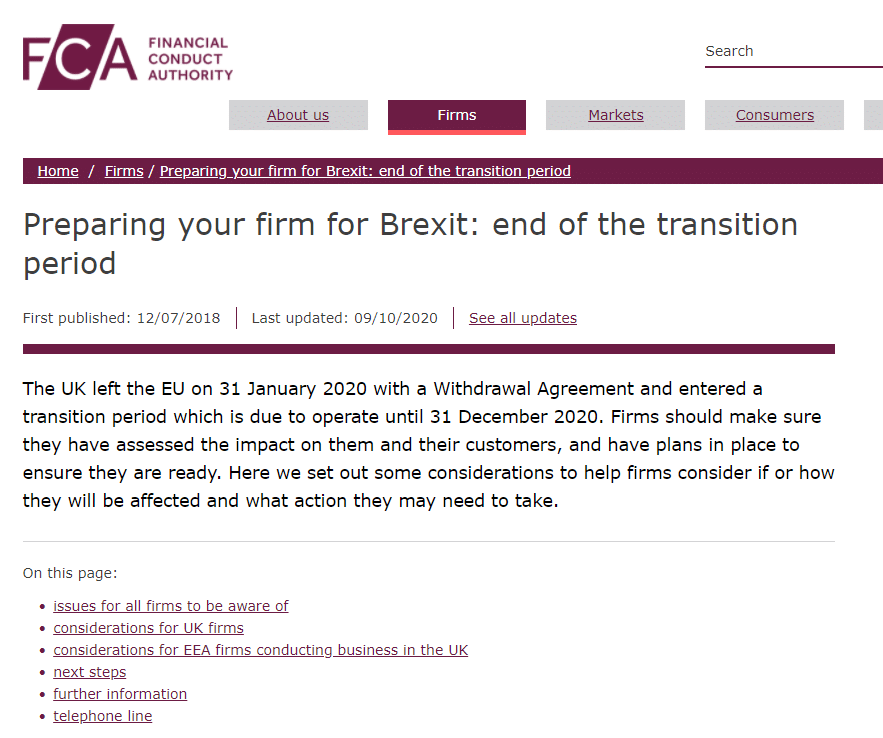Go to the telephone line section

click(103, 716)
